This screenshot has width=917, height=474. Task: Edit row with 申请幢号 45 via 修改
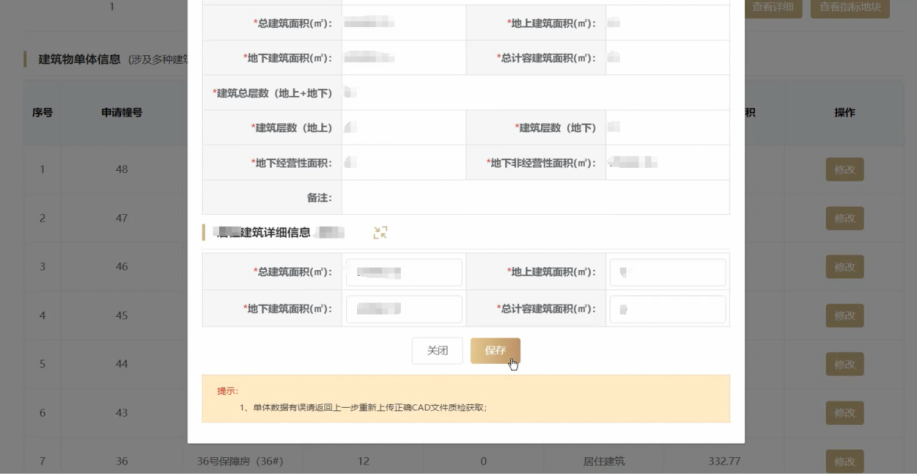844,316
